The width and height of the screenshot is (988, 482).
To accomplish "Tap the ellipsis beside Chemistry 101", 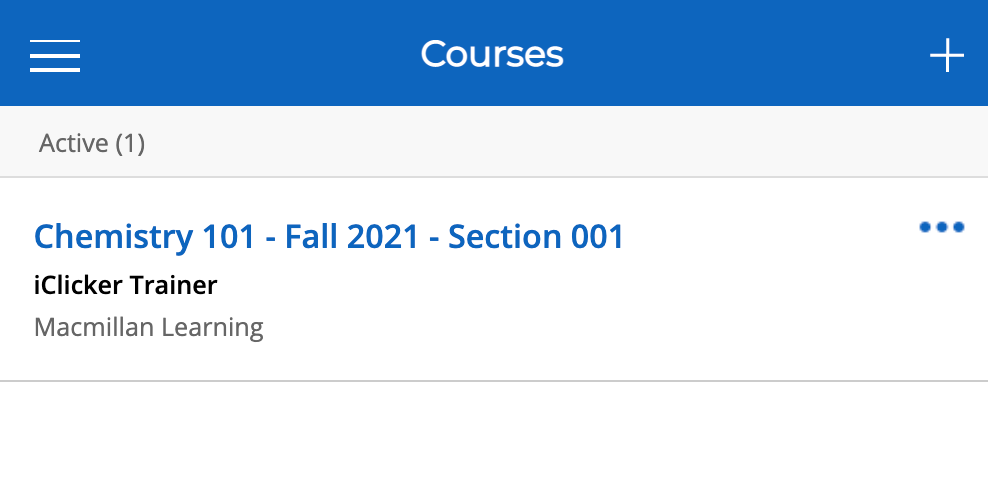I will 941,228.
